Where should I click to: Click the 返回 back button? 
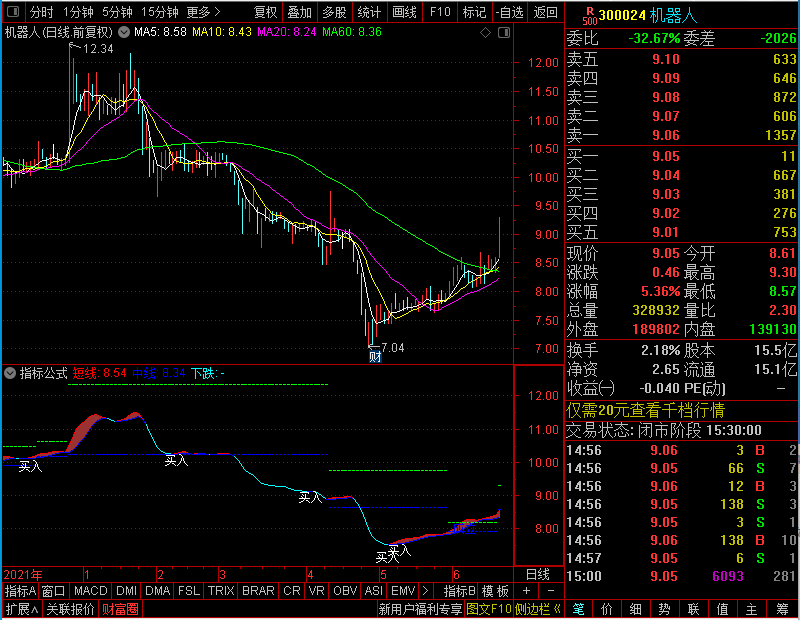point(545,12)
